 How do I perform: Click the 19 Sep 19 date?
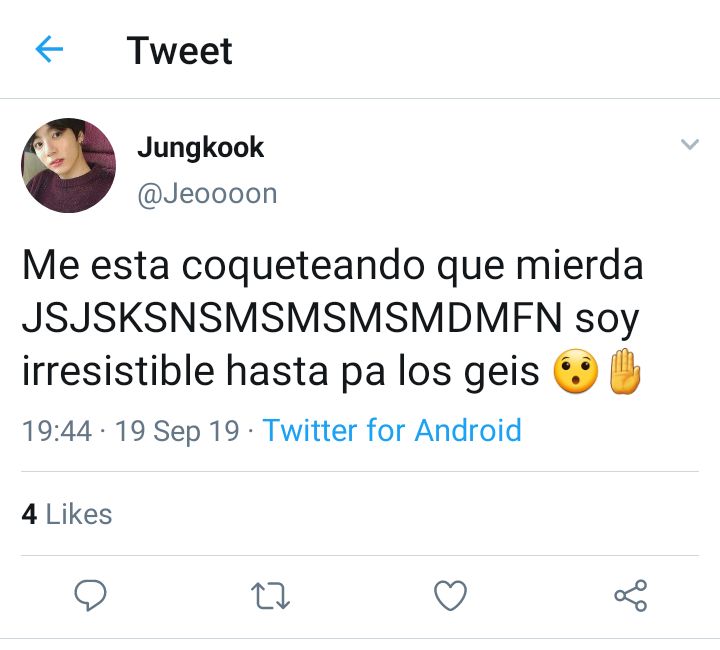click(x=177, y=431)
